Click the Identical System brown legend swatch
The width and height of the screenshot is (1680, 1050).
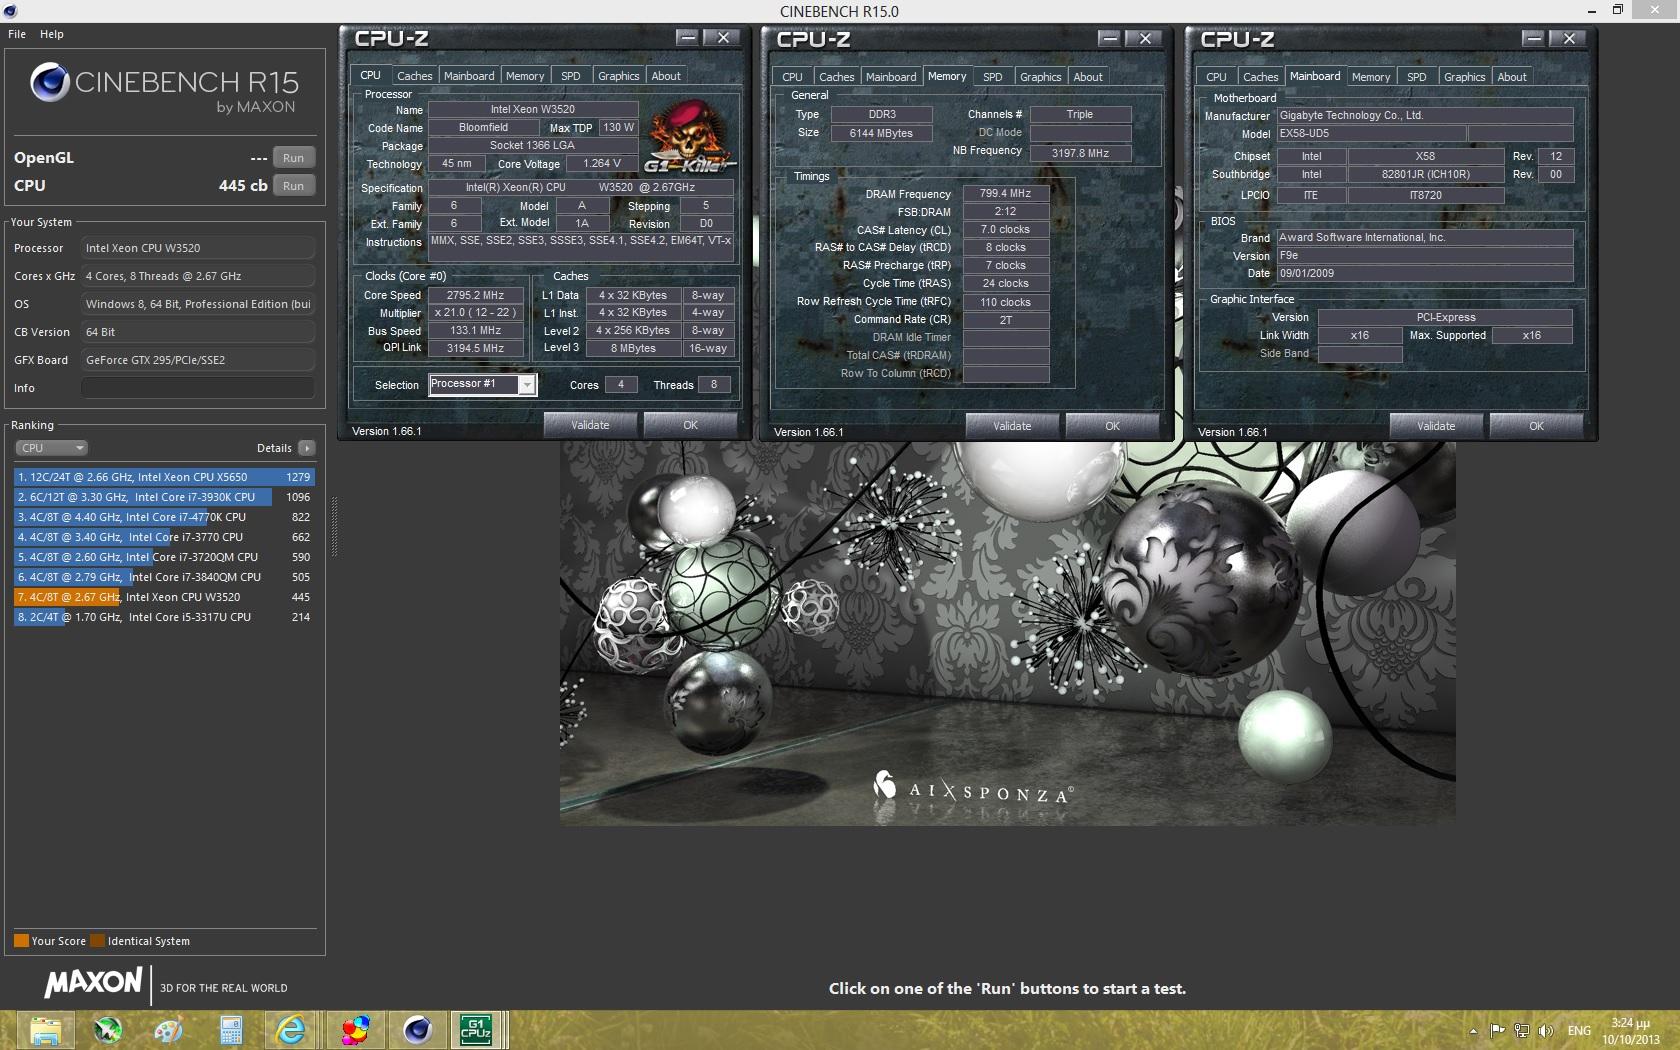pos(97,940)
